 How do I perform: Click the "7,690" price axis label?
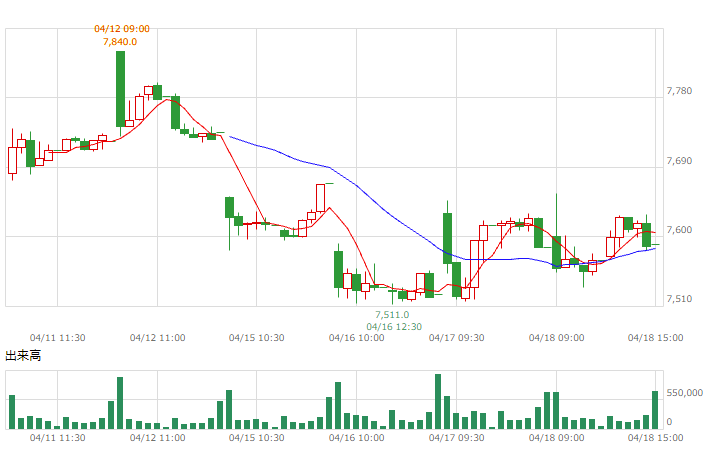point(679,161)
